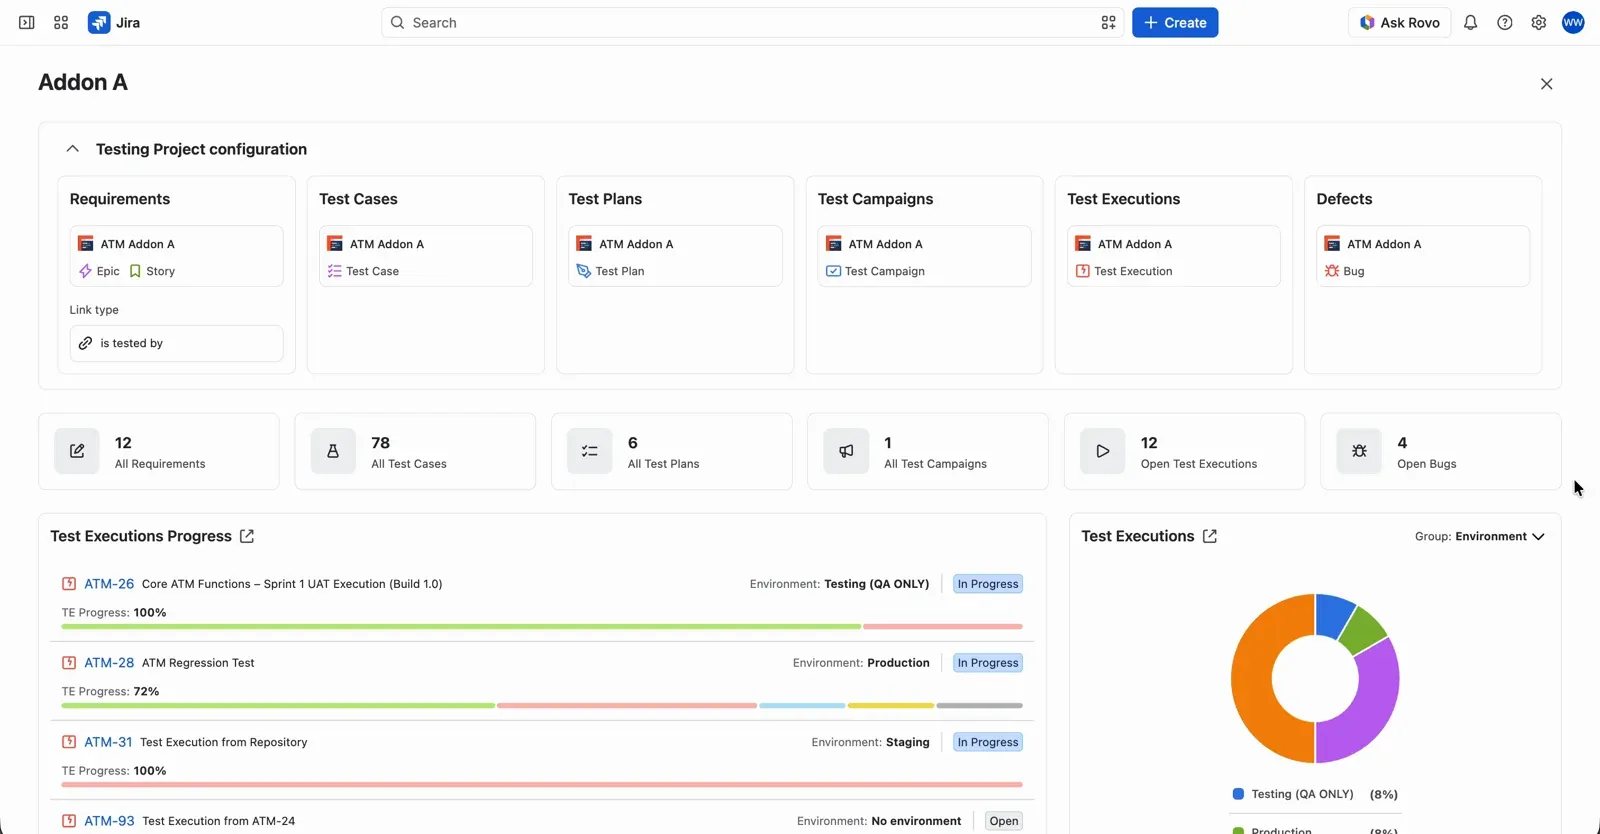Click ATM-93 Open status badge
Image resolution: width=1600 pixels, height=834 pixels.
click(1004, 821)
